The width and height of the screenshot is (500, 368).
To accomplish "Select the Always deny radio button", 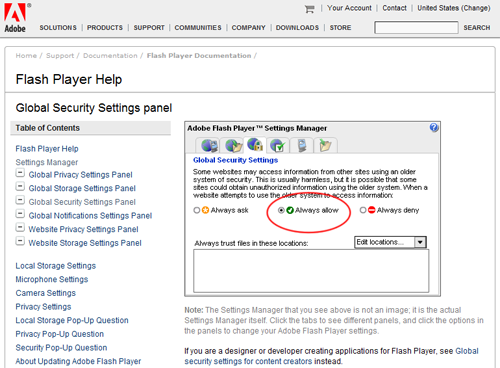I will (x=363, y=210).
